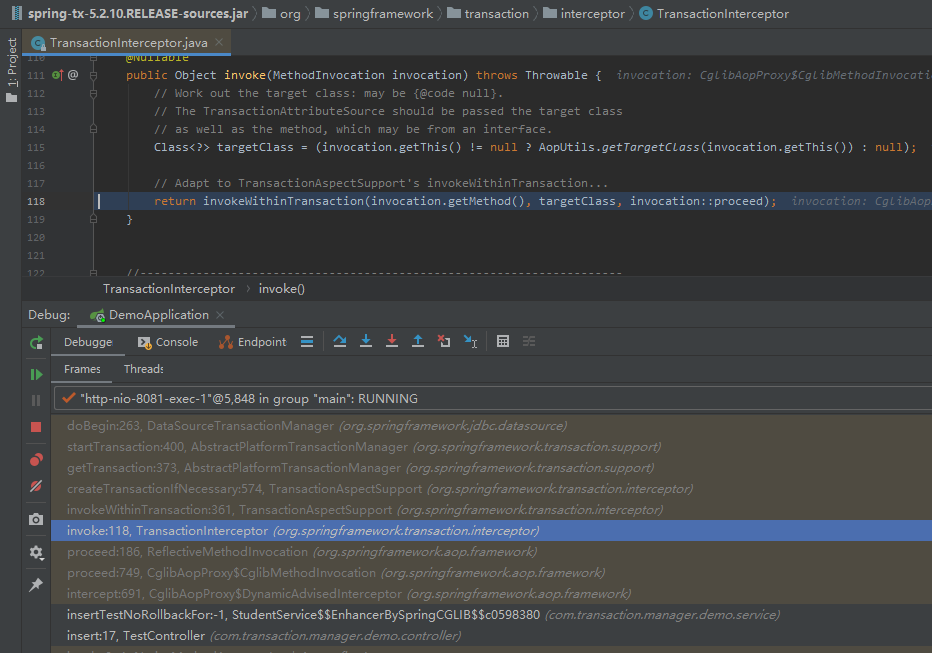Click TransactionInterceptor class breadcrumb
The width and height of the screenshot is (932, 653).
714,14
